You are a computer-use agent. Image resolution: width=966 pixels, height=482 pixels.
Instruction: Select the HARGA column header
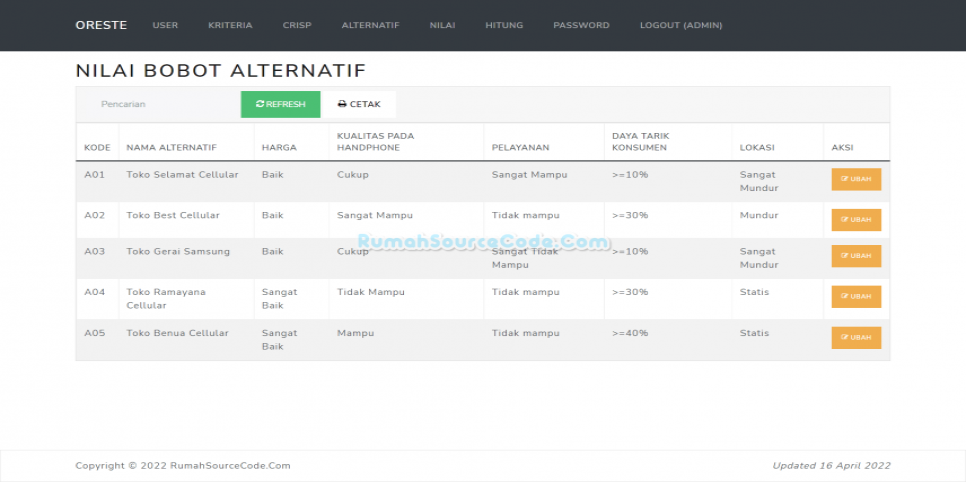tap(279, 148)
